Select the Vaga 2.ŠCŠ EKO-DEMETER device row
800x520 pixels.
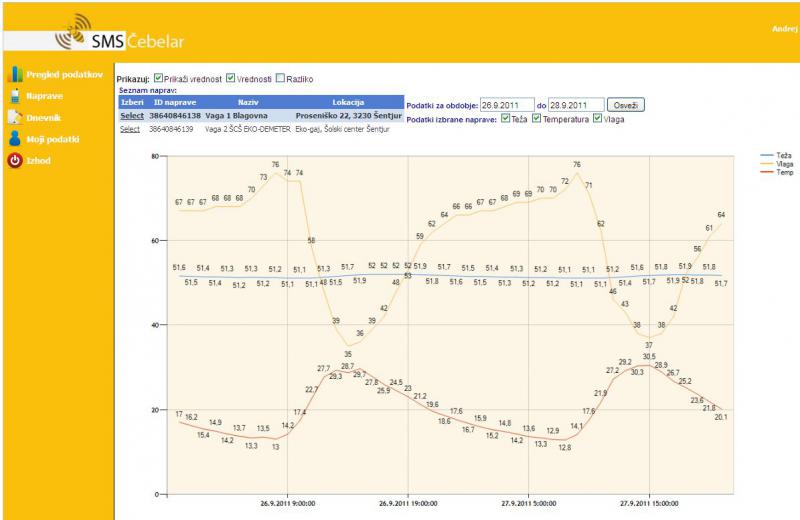click(129, 129)
